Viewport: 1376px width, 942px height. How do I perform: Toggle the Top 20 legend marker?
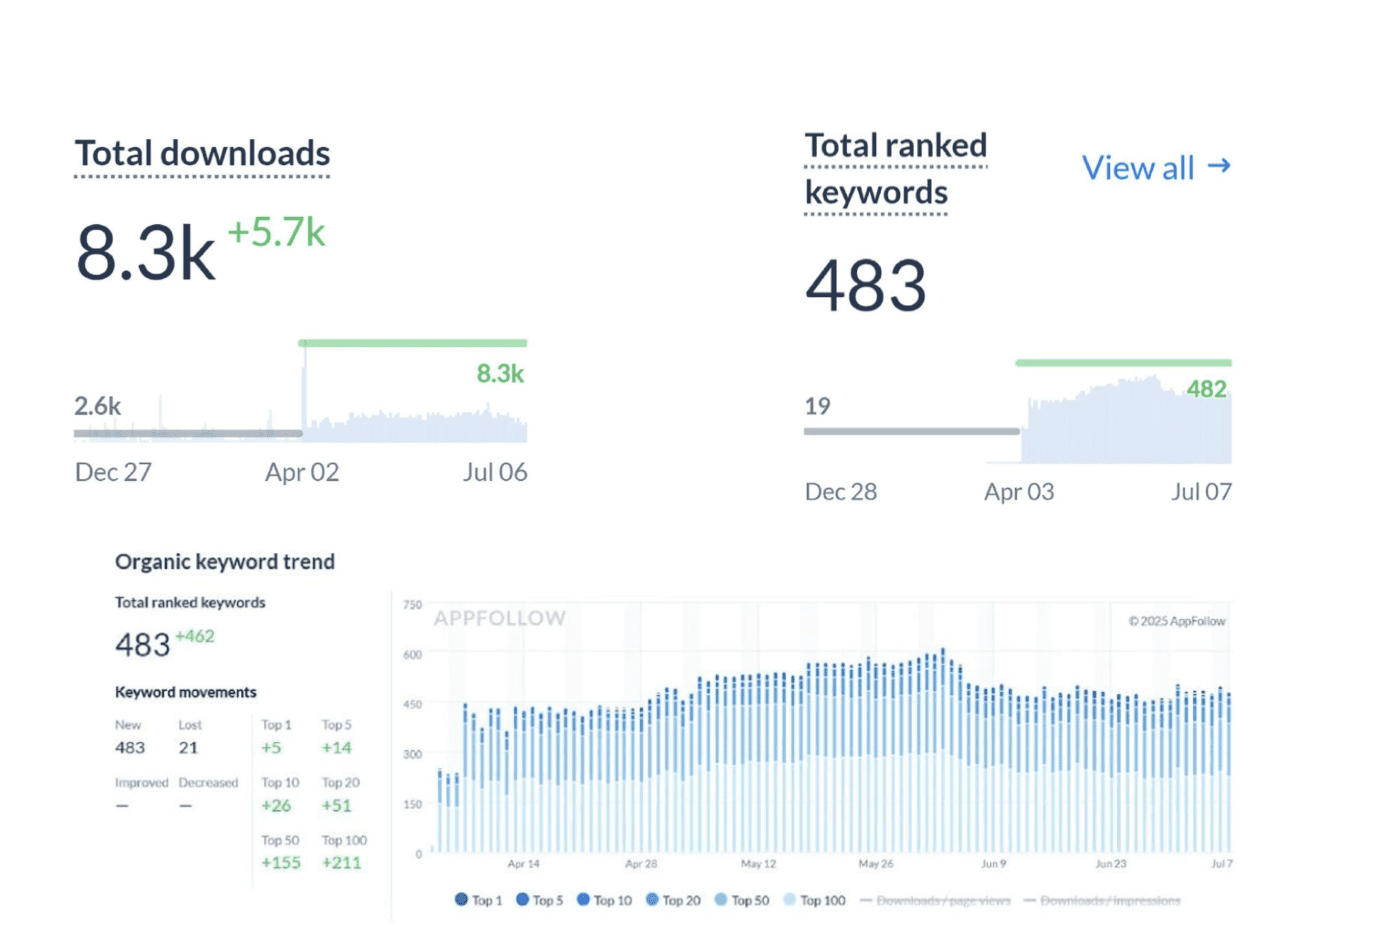tap(673, 900)
